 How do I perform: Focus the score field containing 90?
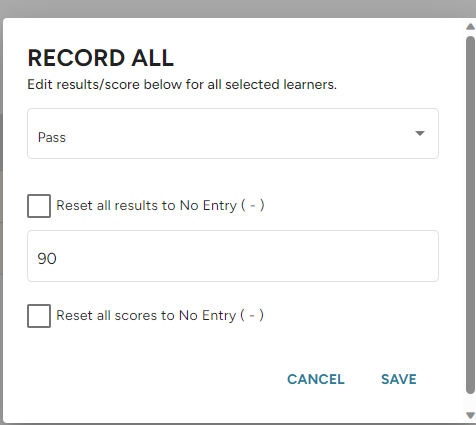(x=233, y=256)
